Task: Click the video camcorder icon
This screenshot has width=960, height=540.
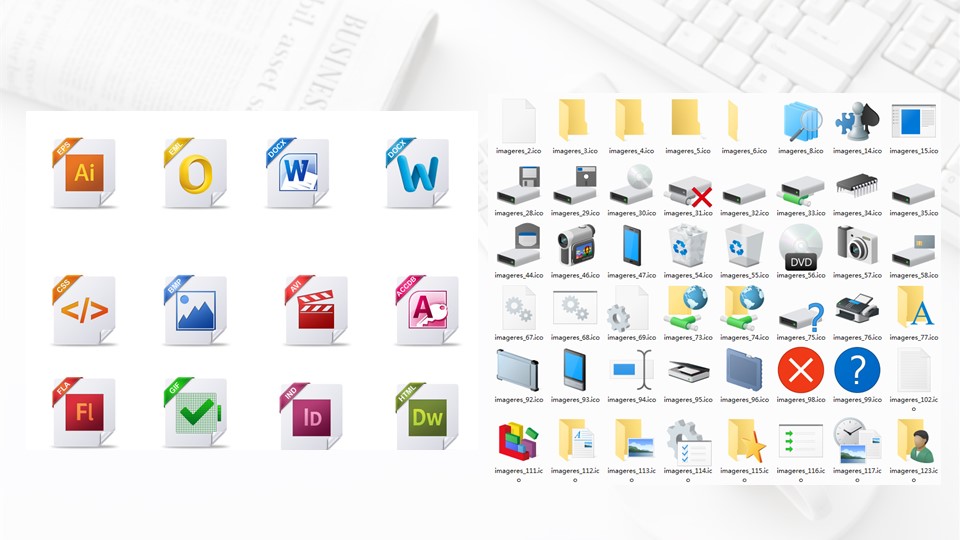Action: coord(576,246)
